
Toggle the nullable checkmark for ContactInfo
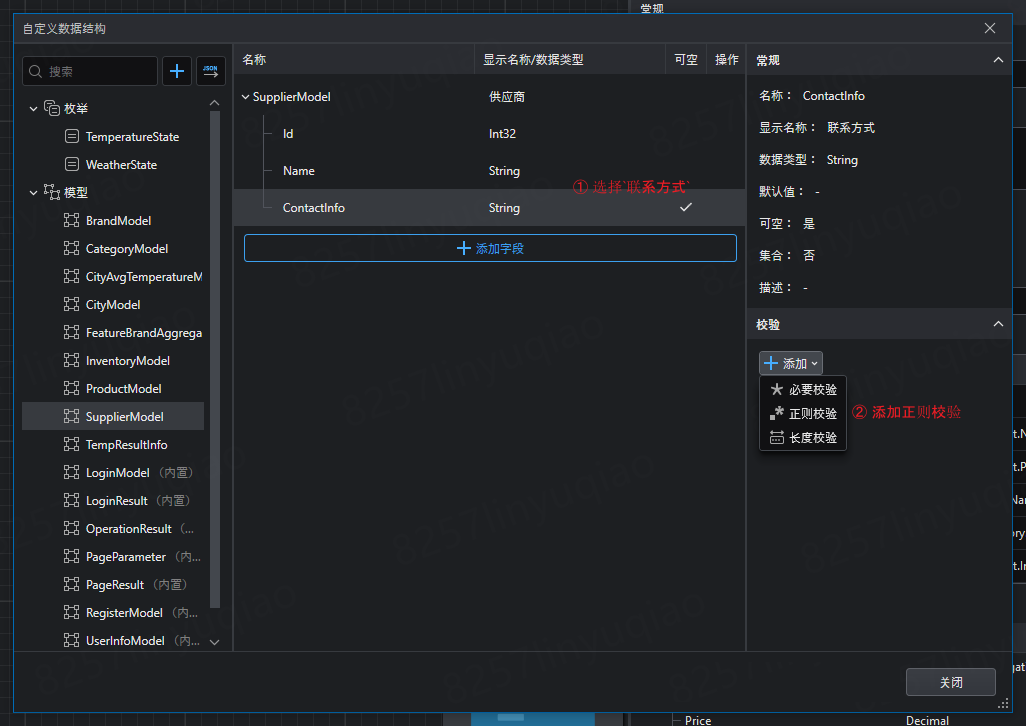point(686,208)
